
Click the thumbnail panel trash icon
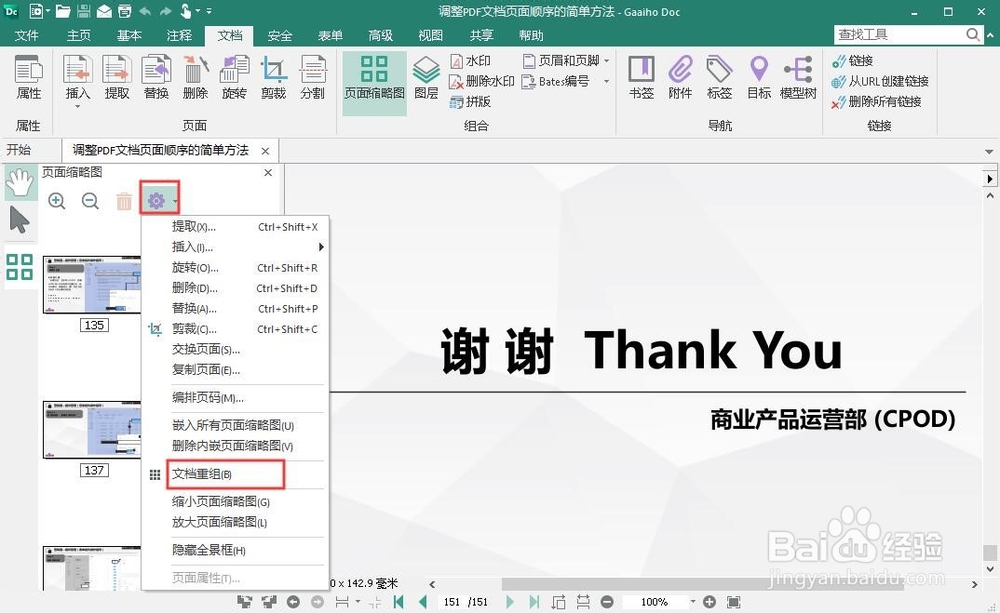[x=124, y=202]
